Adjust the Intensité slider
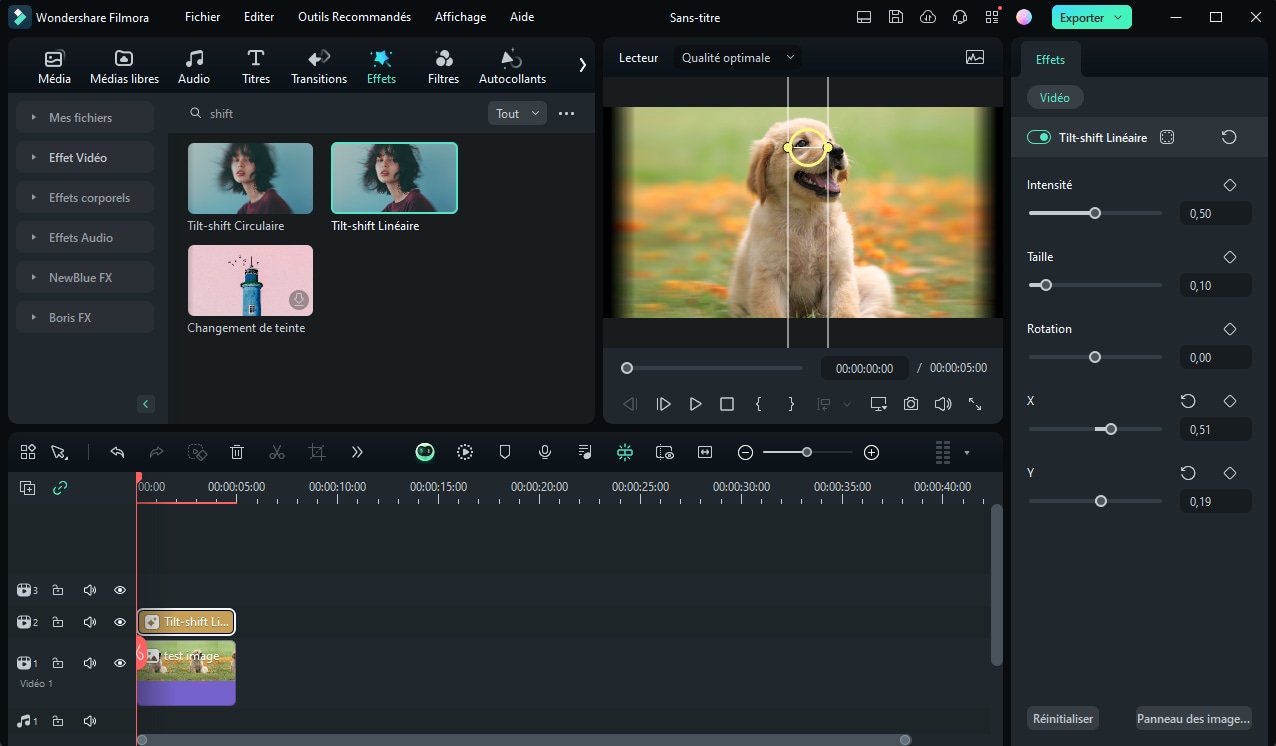 coord(1095,213)
